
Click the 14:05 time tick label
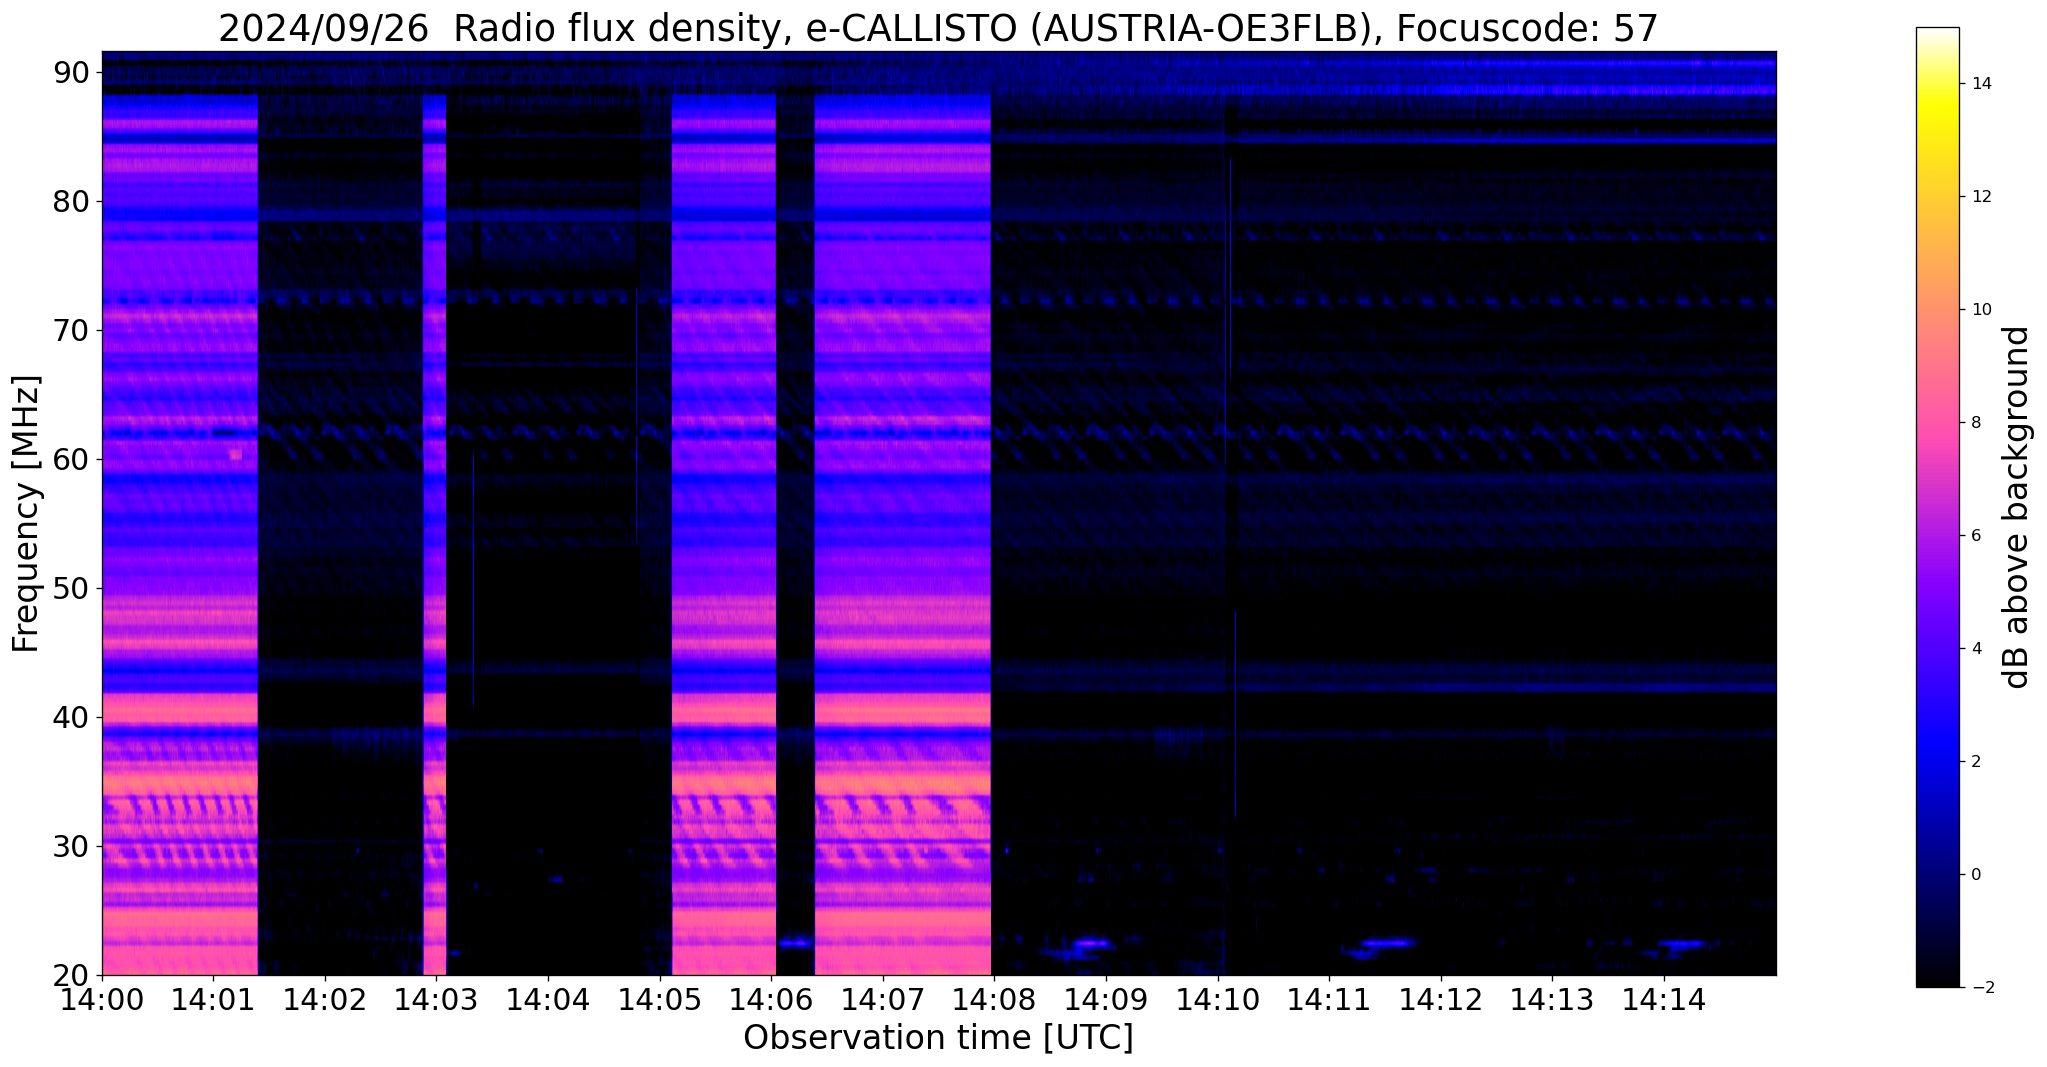click(659, 999)
